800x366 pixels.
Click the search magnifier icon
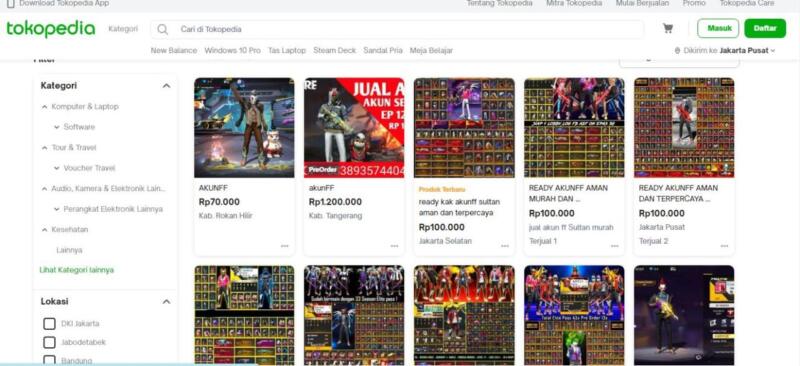[x=162, y=30]
